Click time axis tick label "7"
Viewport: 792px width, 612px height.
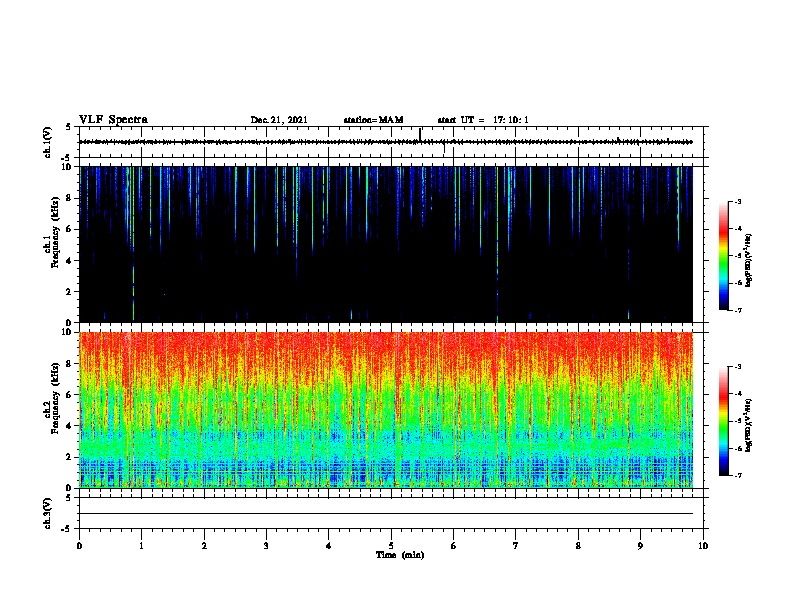(x=516, y=546)
